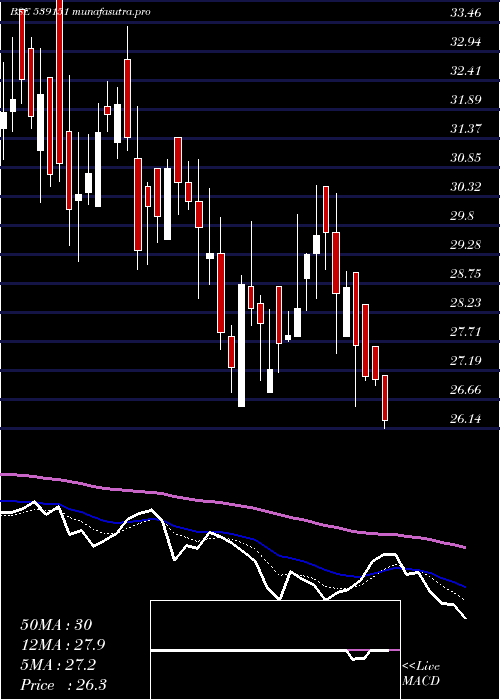Click the 29.28 price axis value
This screenshot has height=700, width=500.
pos(466,245)
